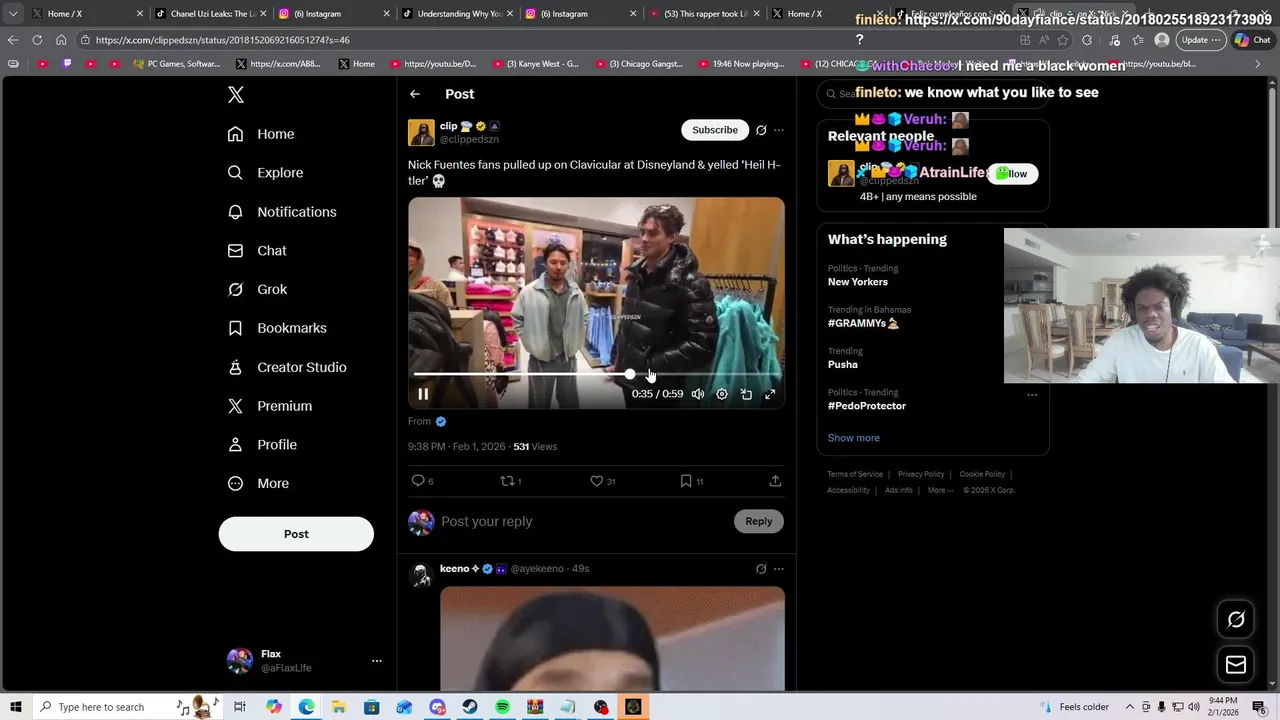Open the Cookie Policy link

point(982,474)
